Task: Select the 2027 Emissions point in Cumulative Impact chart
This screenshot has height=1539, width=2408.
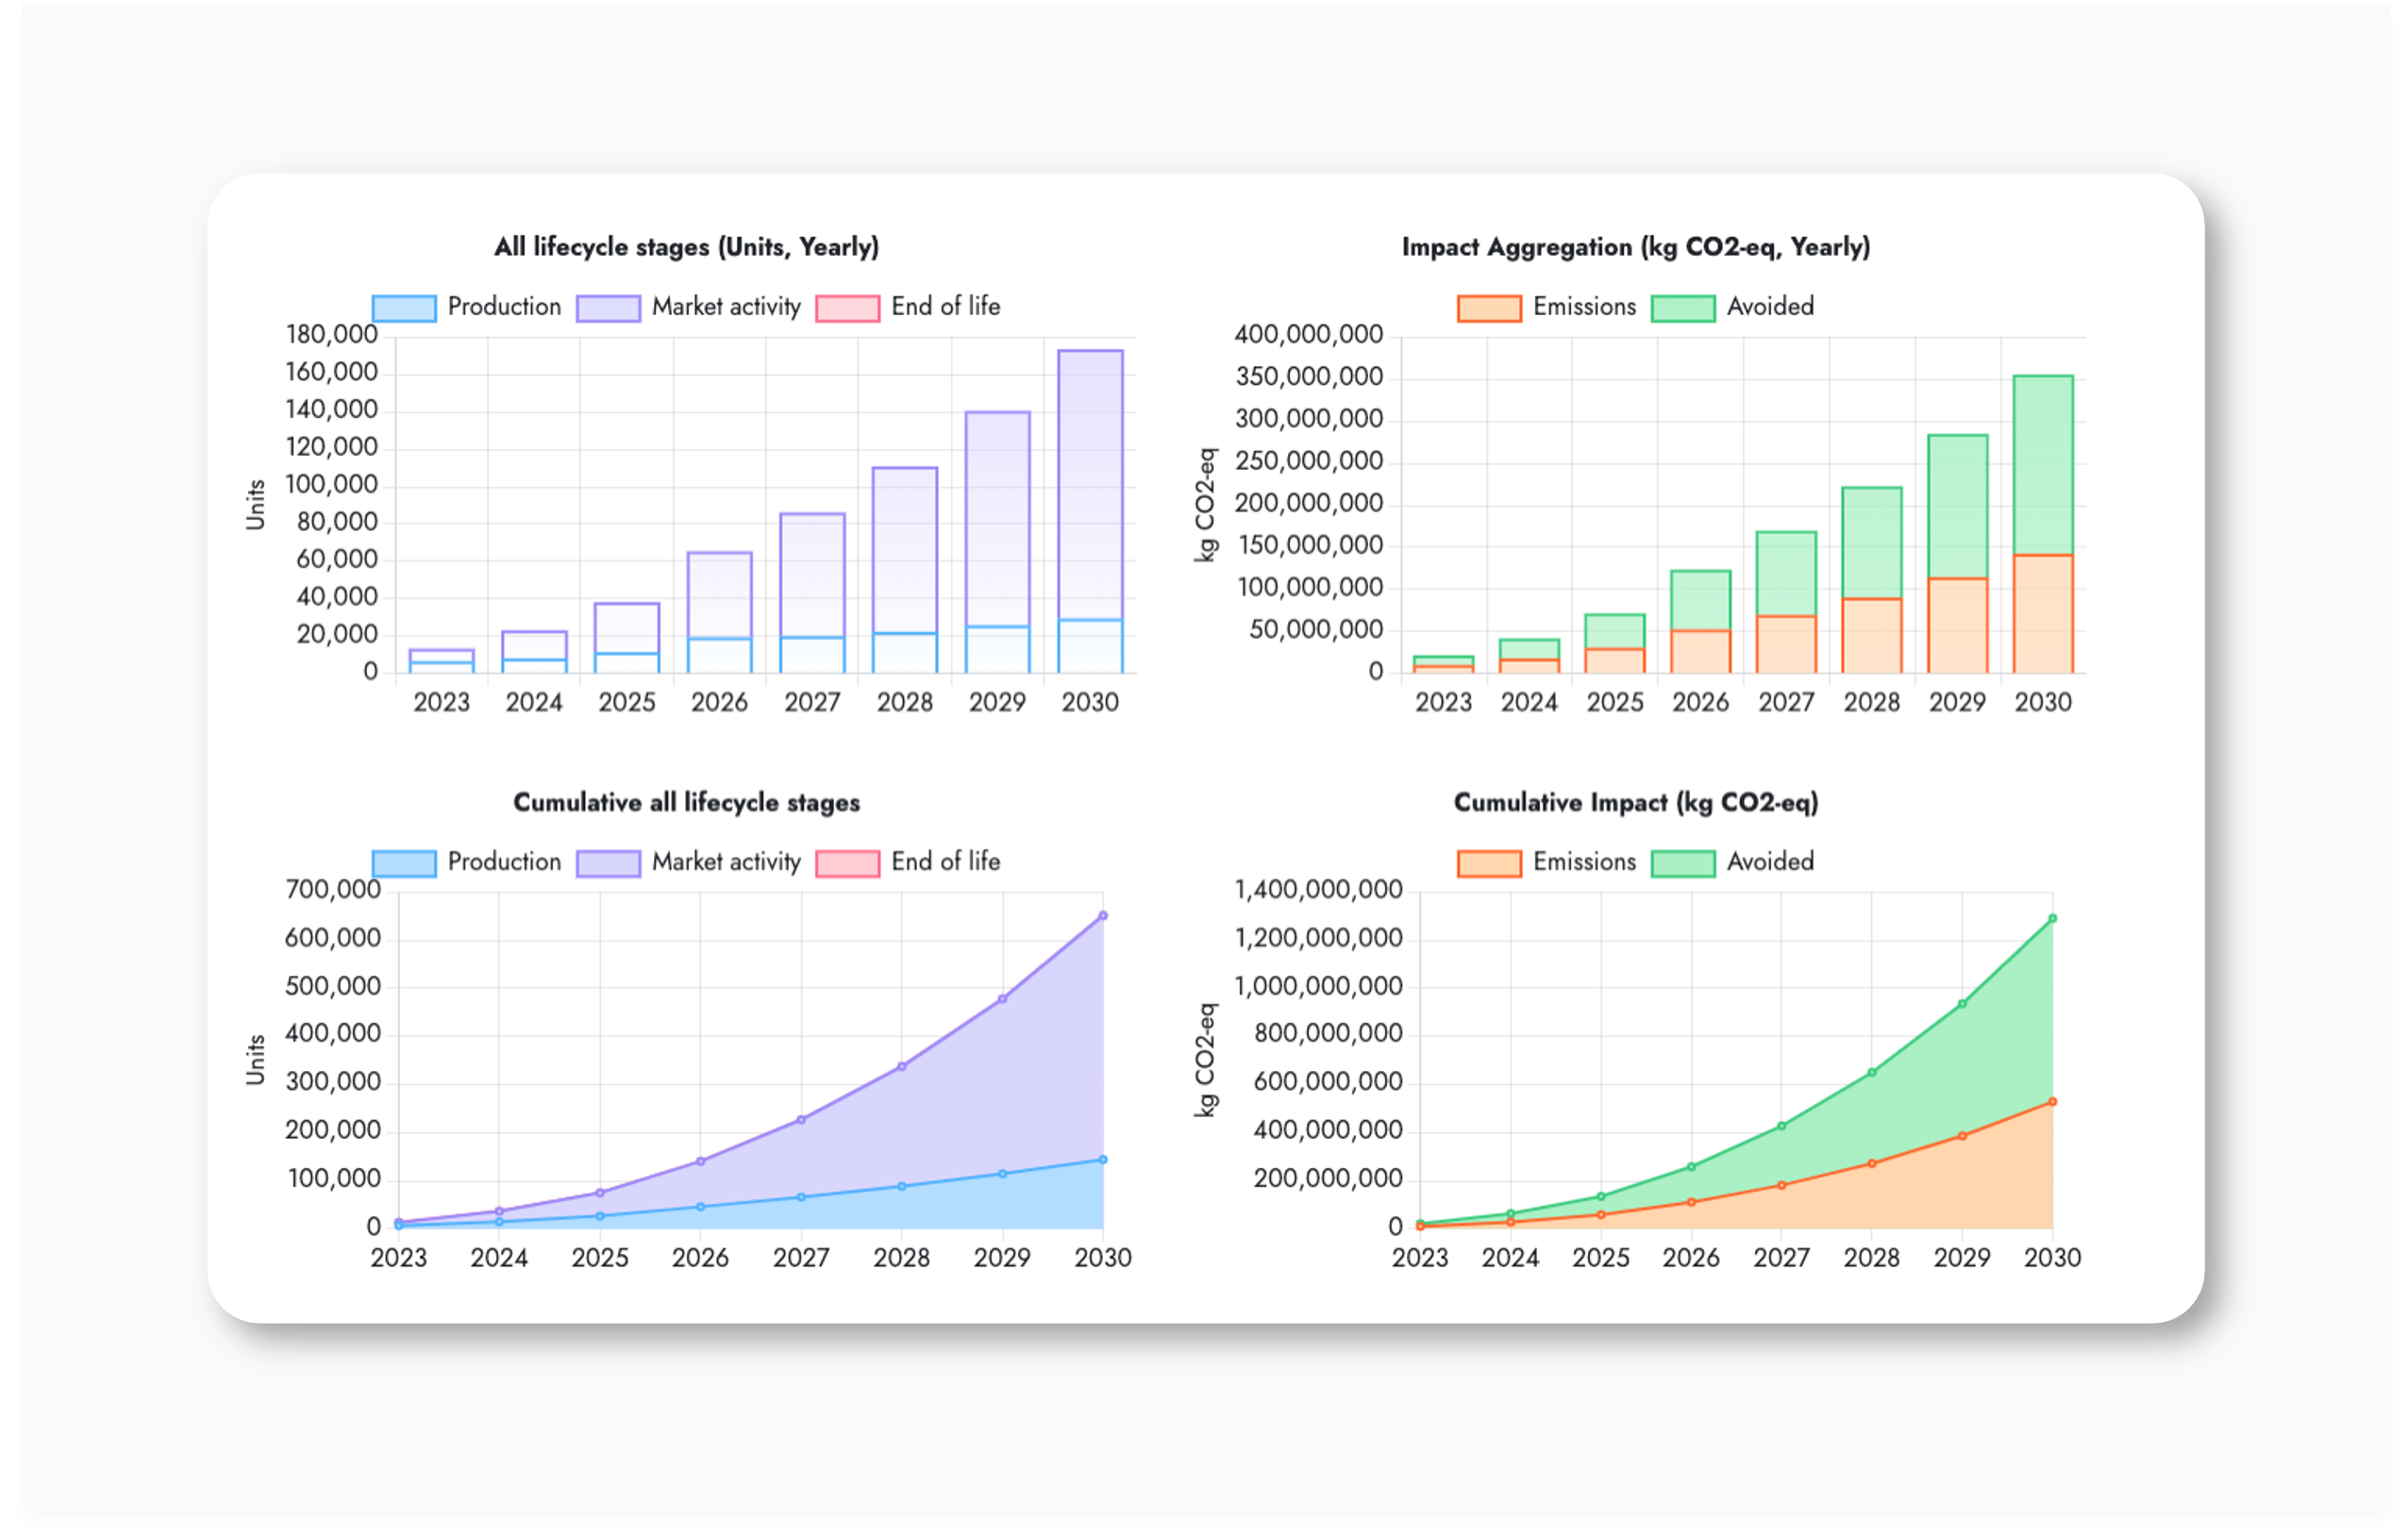Action: 1782,1186
